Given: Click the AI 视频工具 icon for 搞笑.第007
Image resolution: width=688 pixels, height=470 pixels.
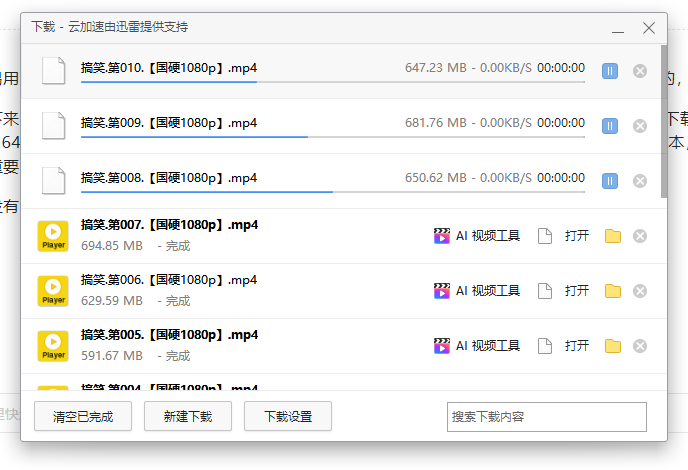Looking at the screenshot, I should [x=441, y=236].
